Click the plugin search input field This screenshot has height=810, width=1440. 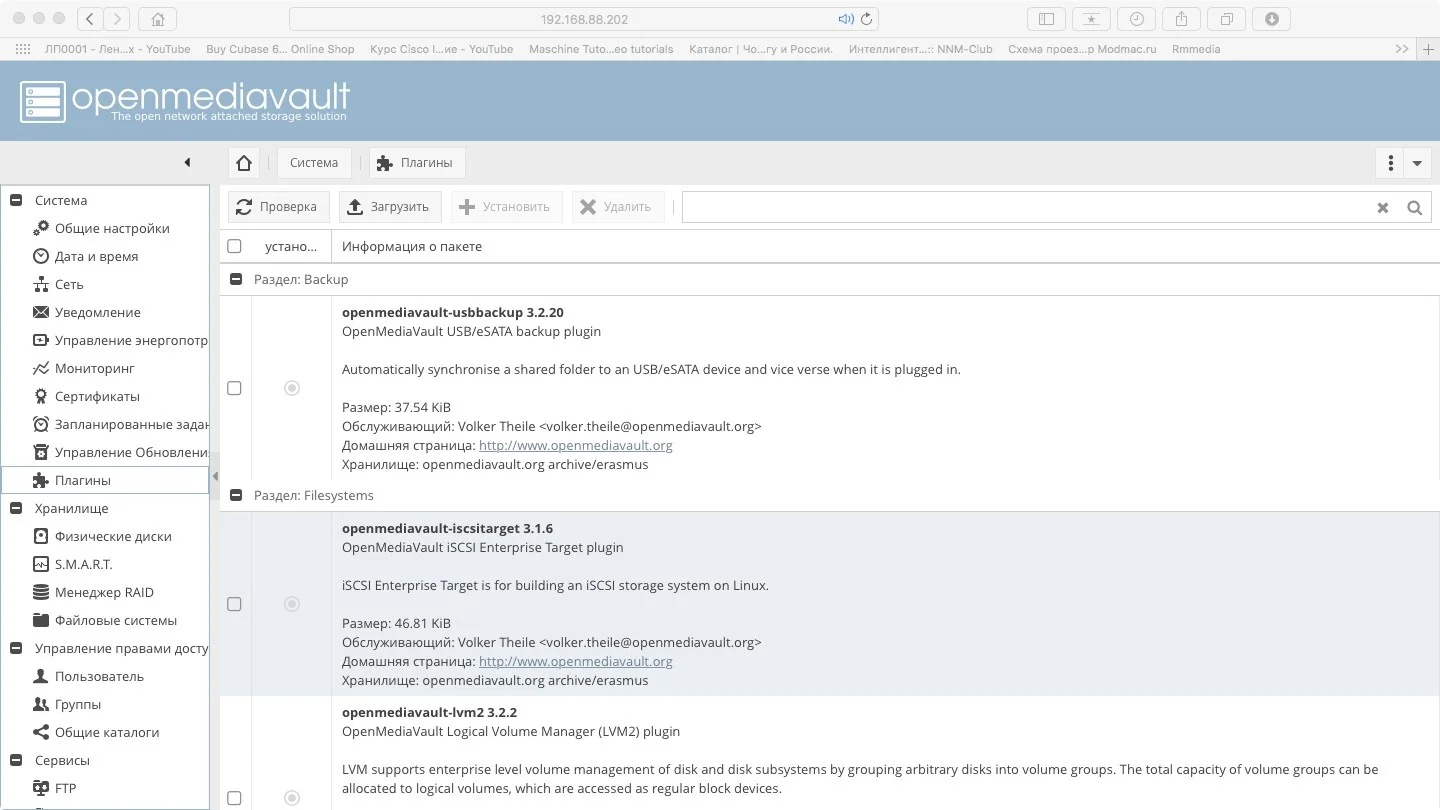(1027, 207)
